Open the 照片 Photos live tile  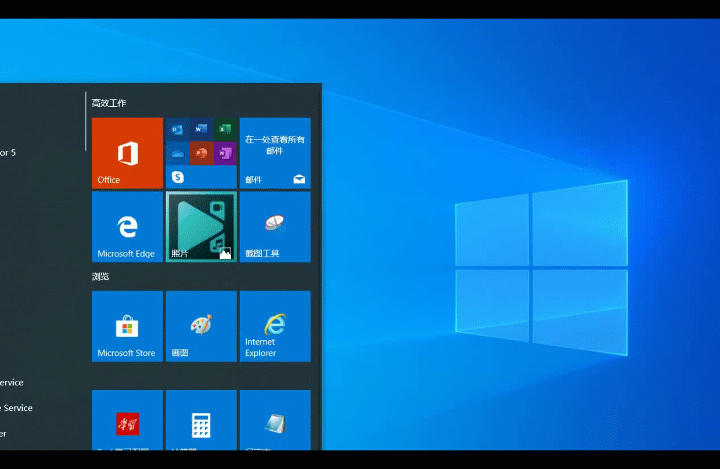pos(201,227)
